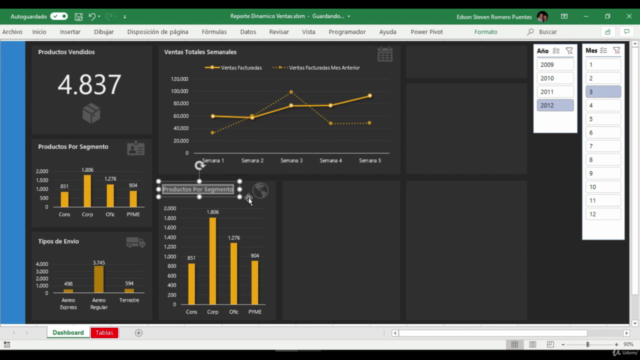Select year 2009 in Año slicer
Image resolution: width=640 pixels, height=360 pixels.
(555, 64)
